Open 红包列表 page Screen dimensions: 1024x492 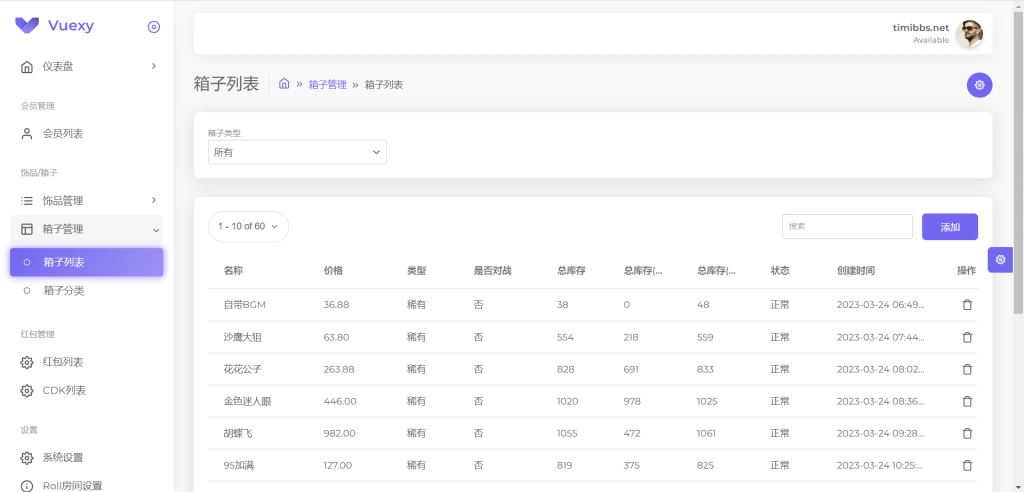click(87, 362)
